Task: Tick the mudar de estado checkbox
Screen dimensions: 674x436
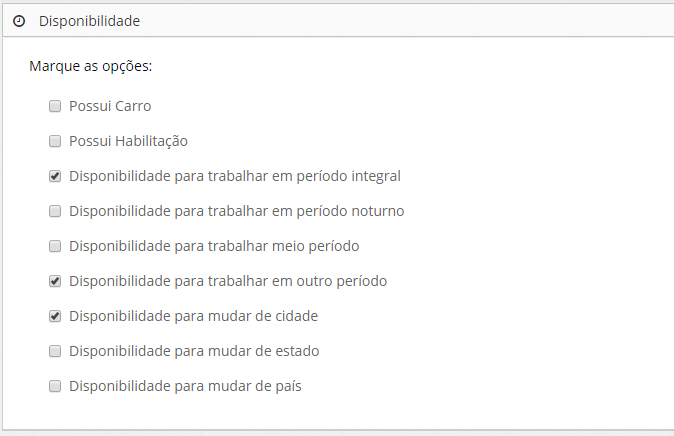Action: click(x=55, y=351)
